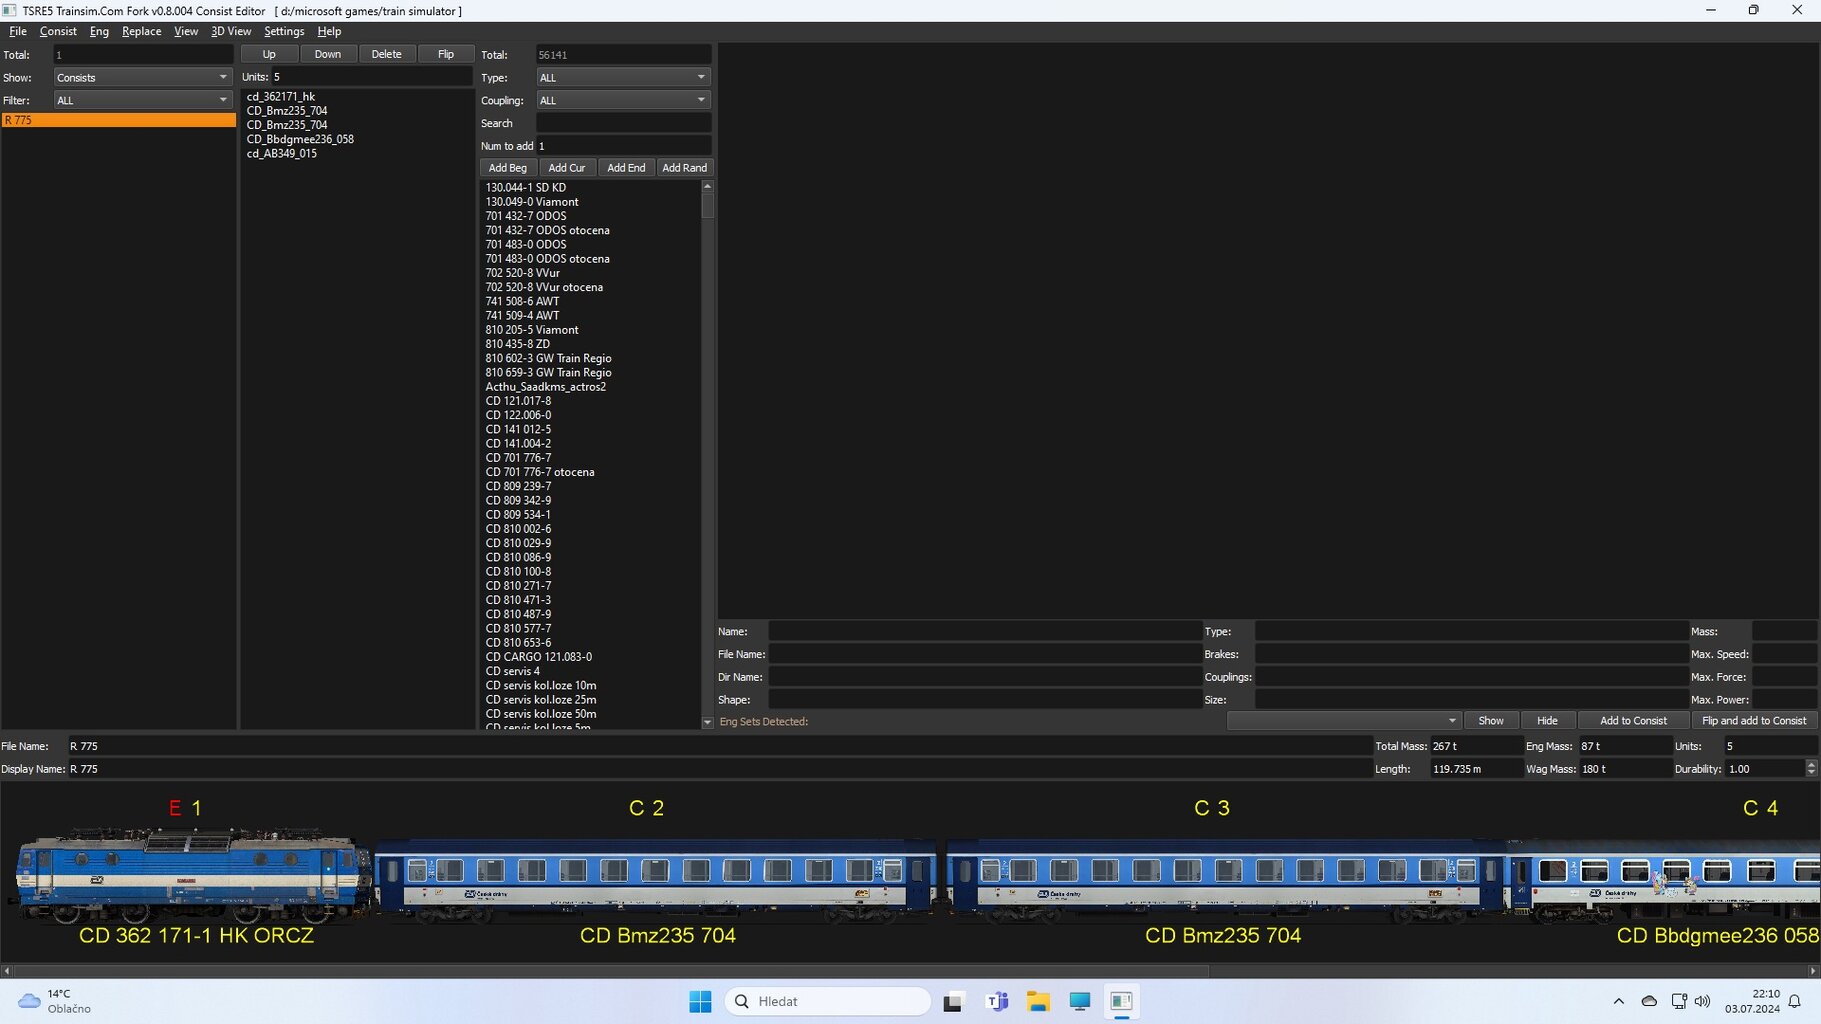Click the Display Name field
The height and width of the screenshot is (1024, 1821).
719,769
